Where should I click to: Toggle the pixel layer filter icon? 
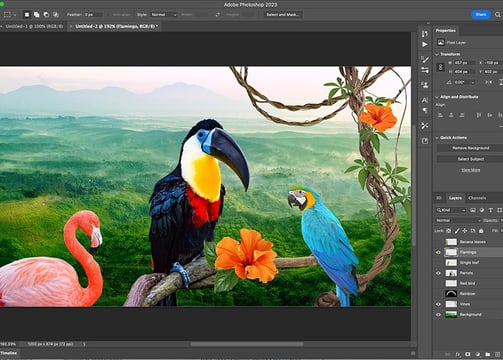473,210
